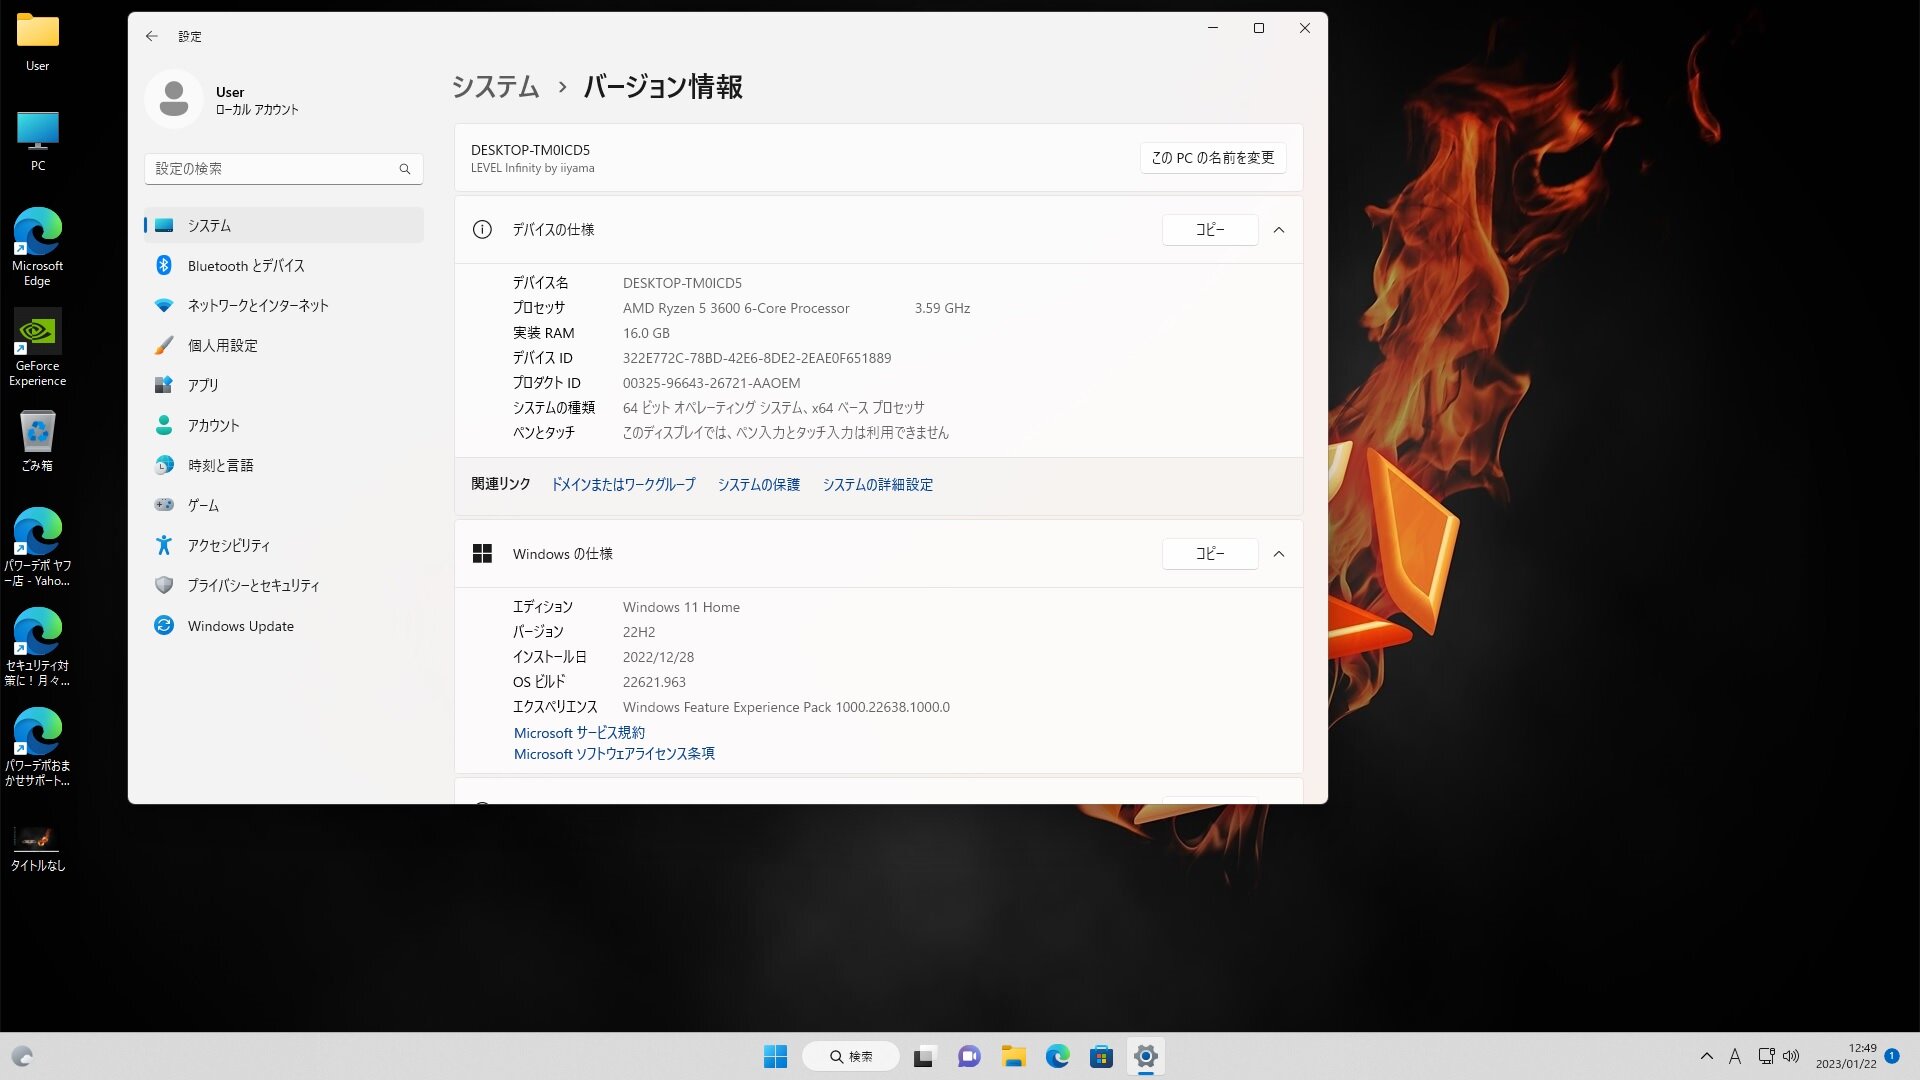Click the back arrow in Settings
Viewport: 1920px width, 1080px height.
tap(152, 36)
